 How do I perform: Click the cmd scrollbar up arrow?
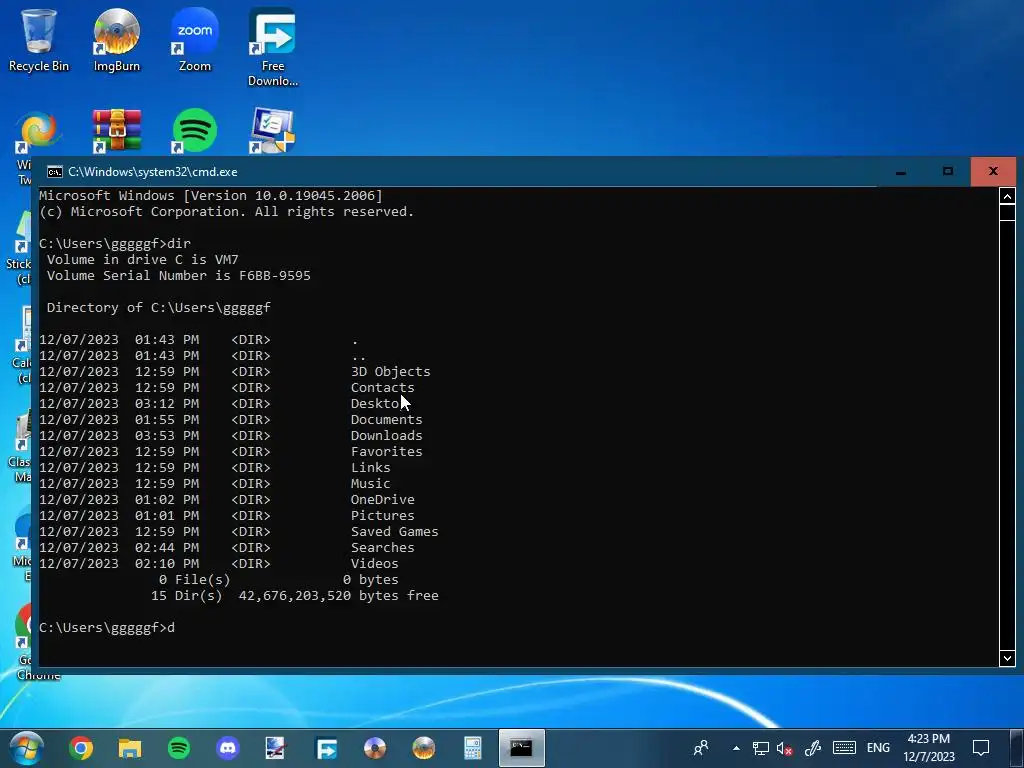click(1007, 196)
